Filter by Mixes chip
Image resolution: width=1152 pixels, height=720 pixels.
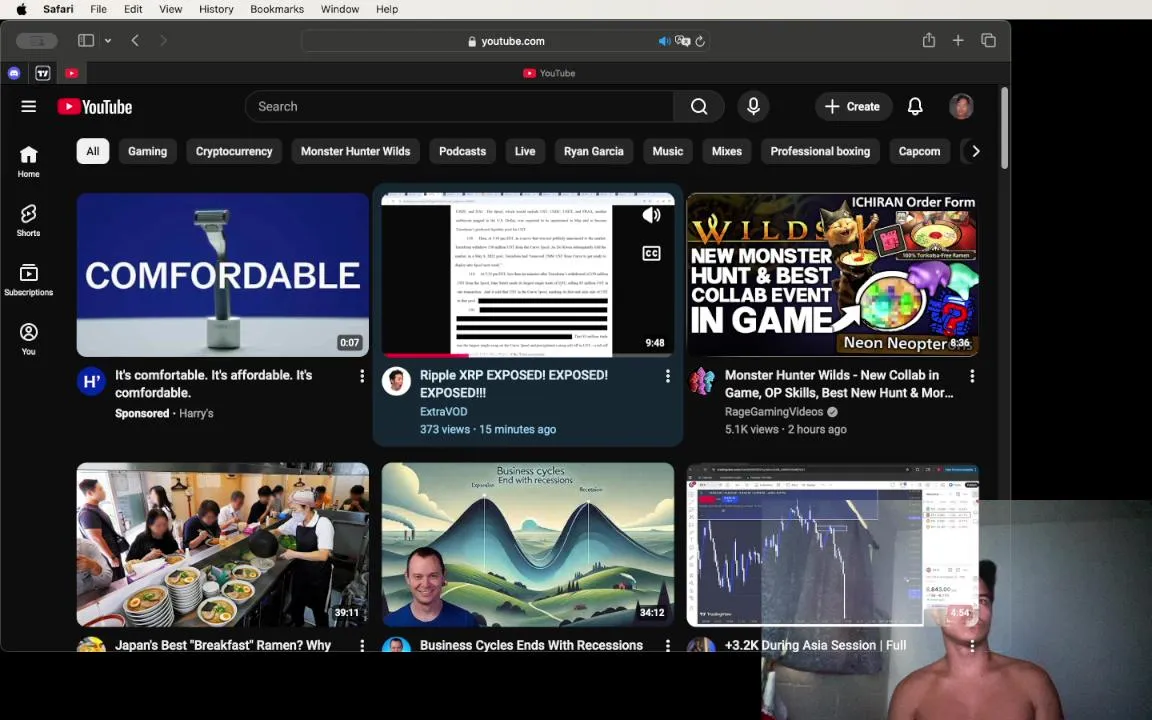click(x=727, y=151)
